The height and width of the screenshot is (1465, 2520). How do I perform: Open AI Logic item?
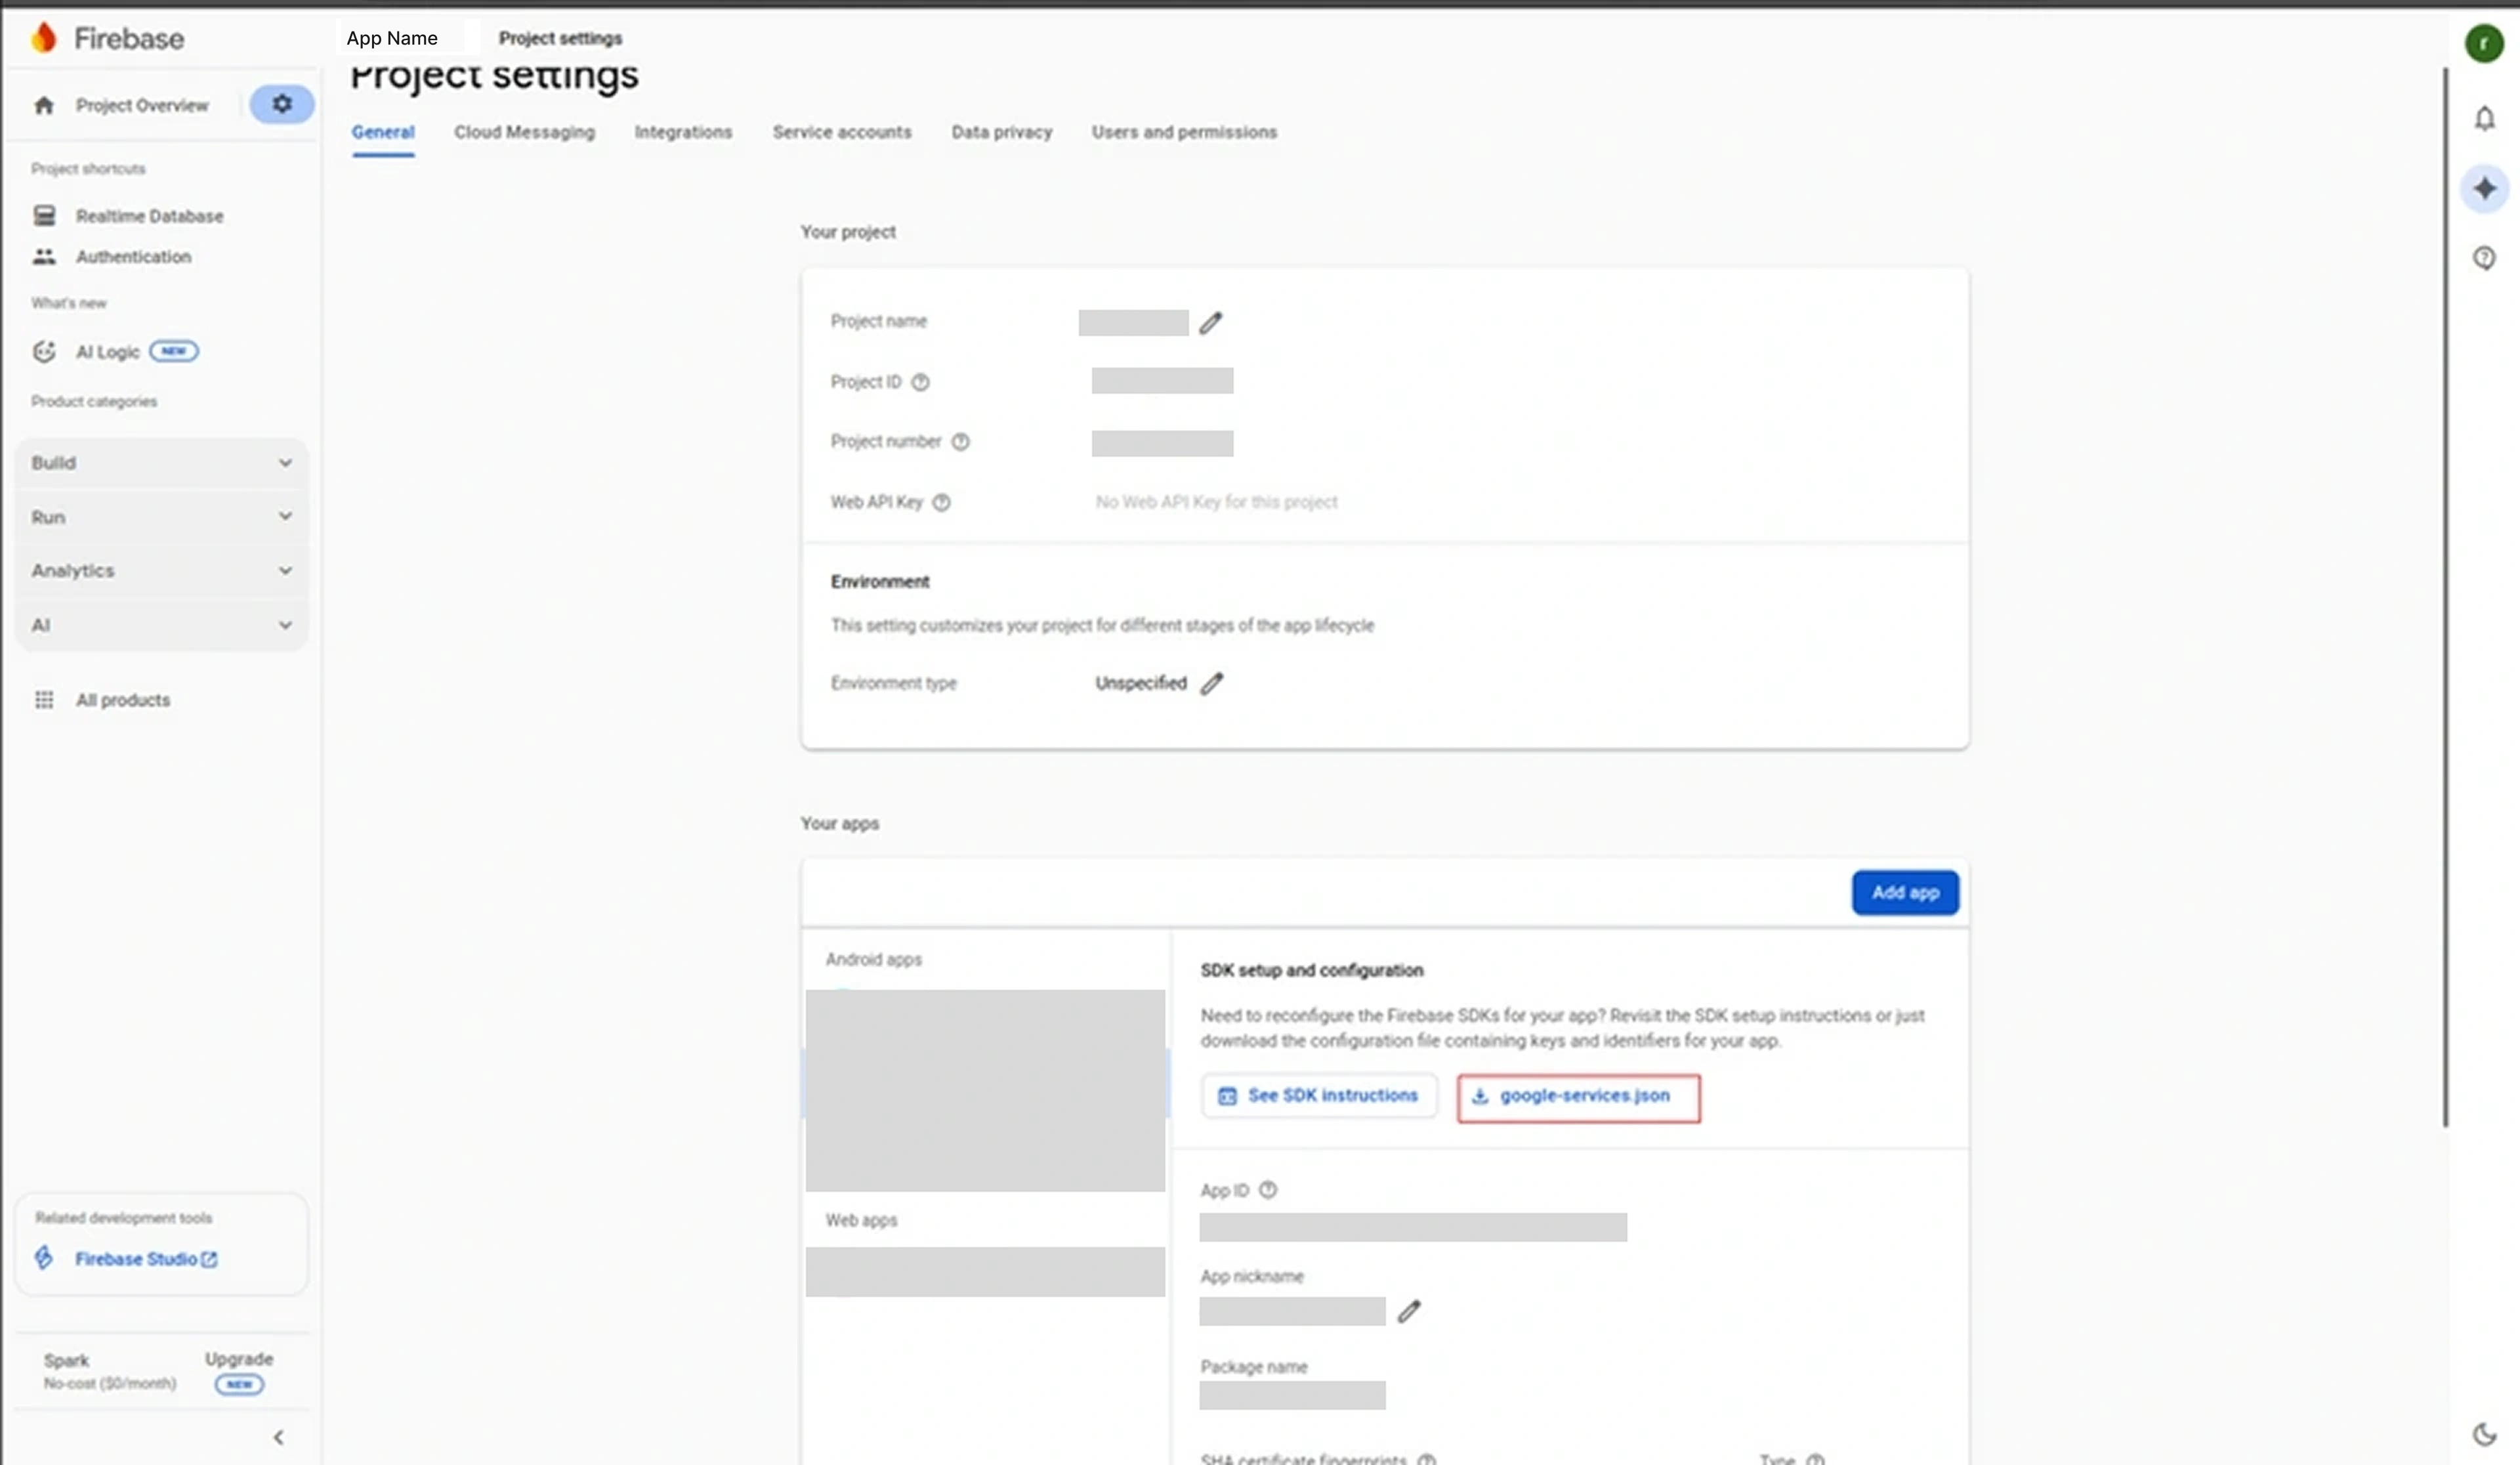click(115, 352)
